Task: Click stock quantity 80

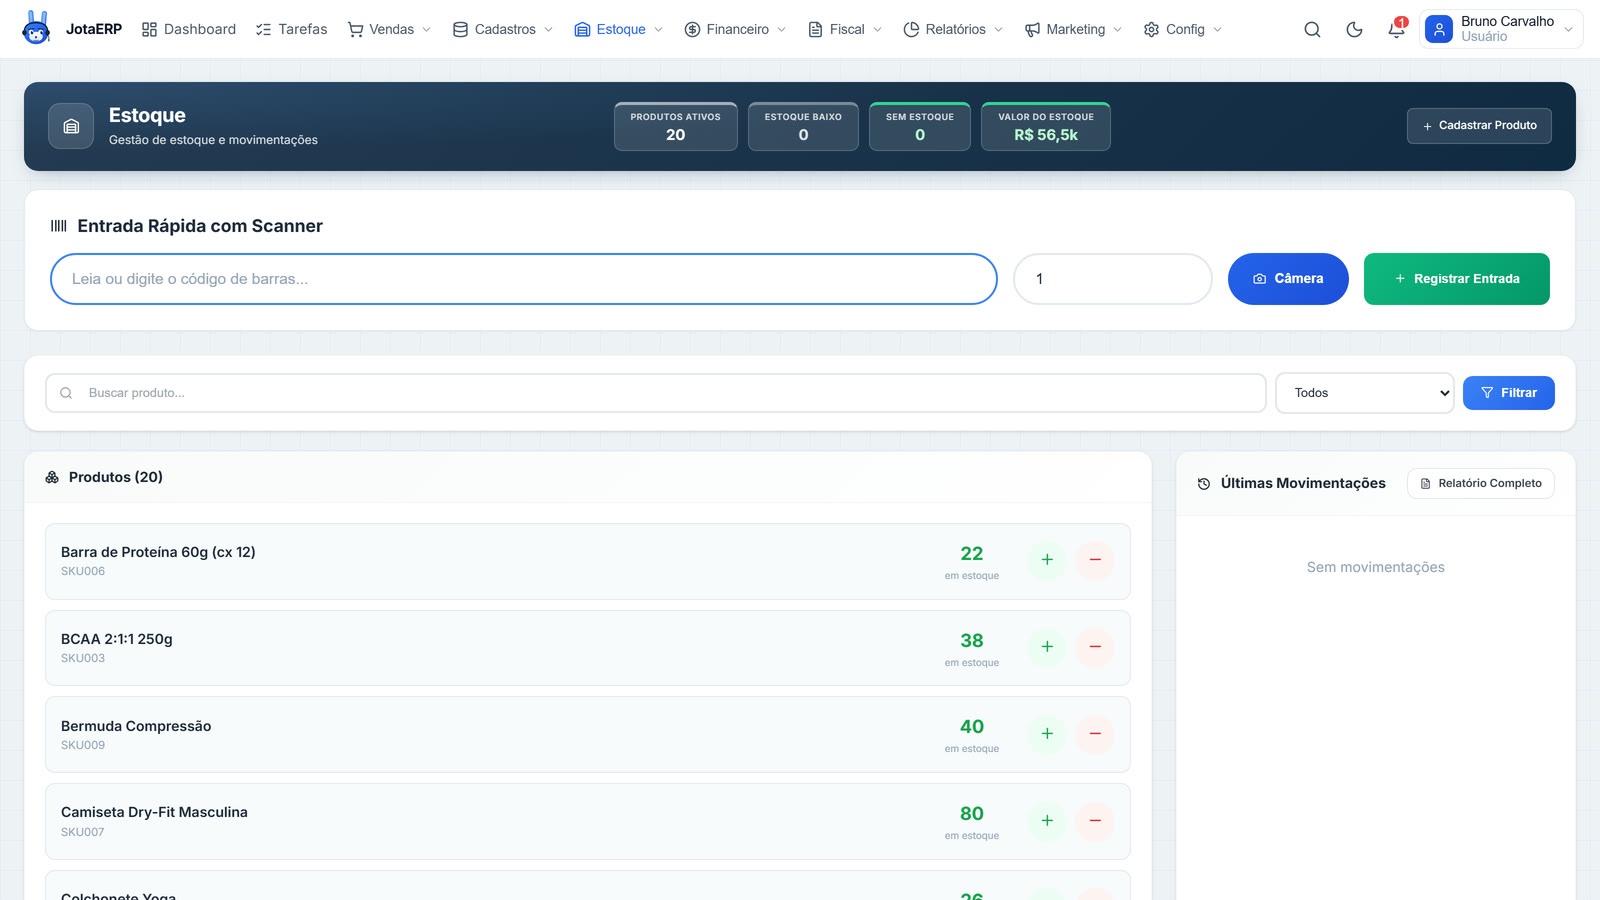Action: [972, 814]
